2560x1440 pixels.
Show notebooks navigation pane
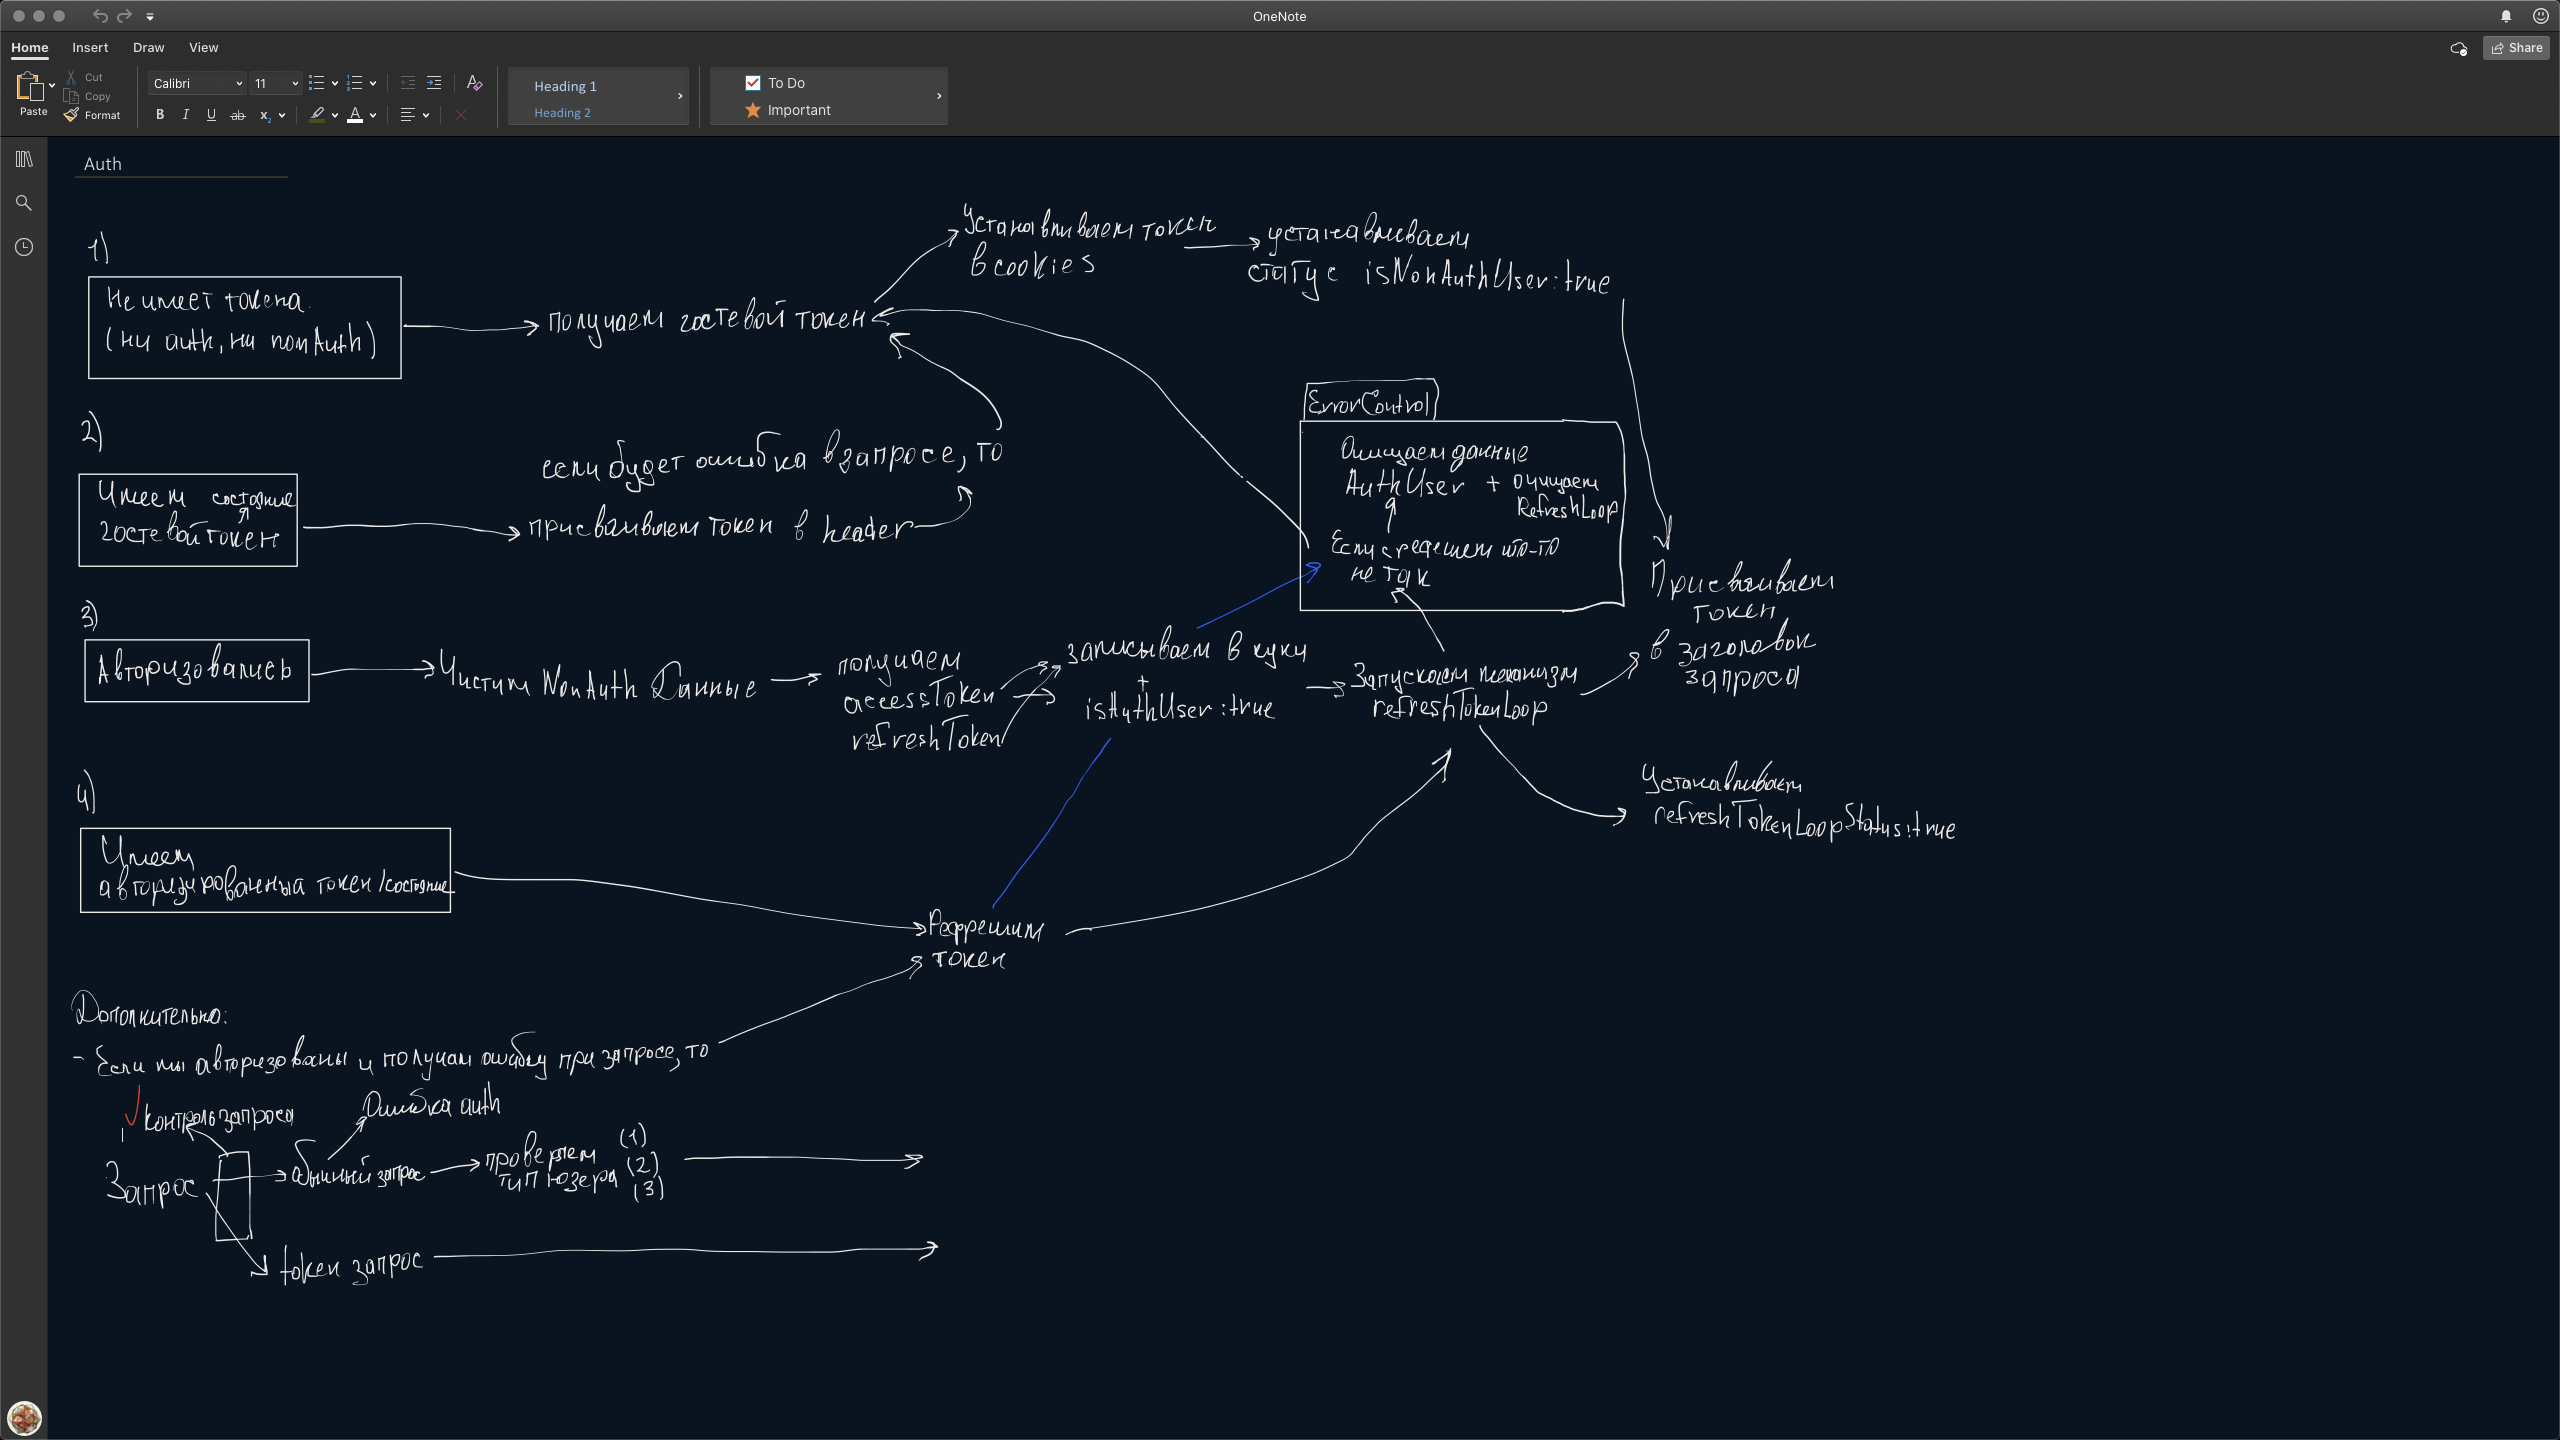click(24, 159)
